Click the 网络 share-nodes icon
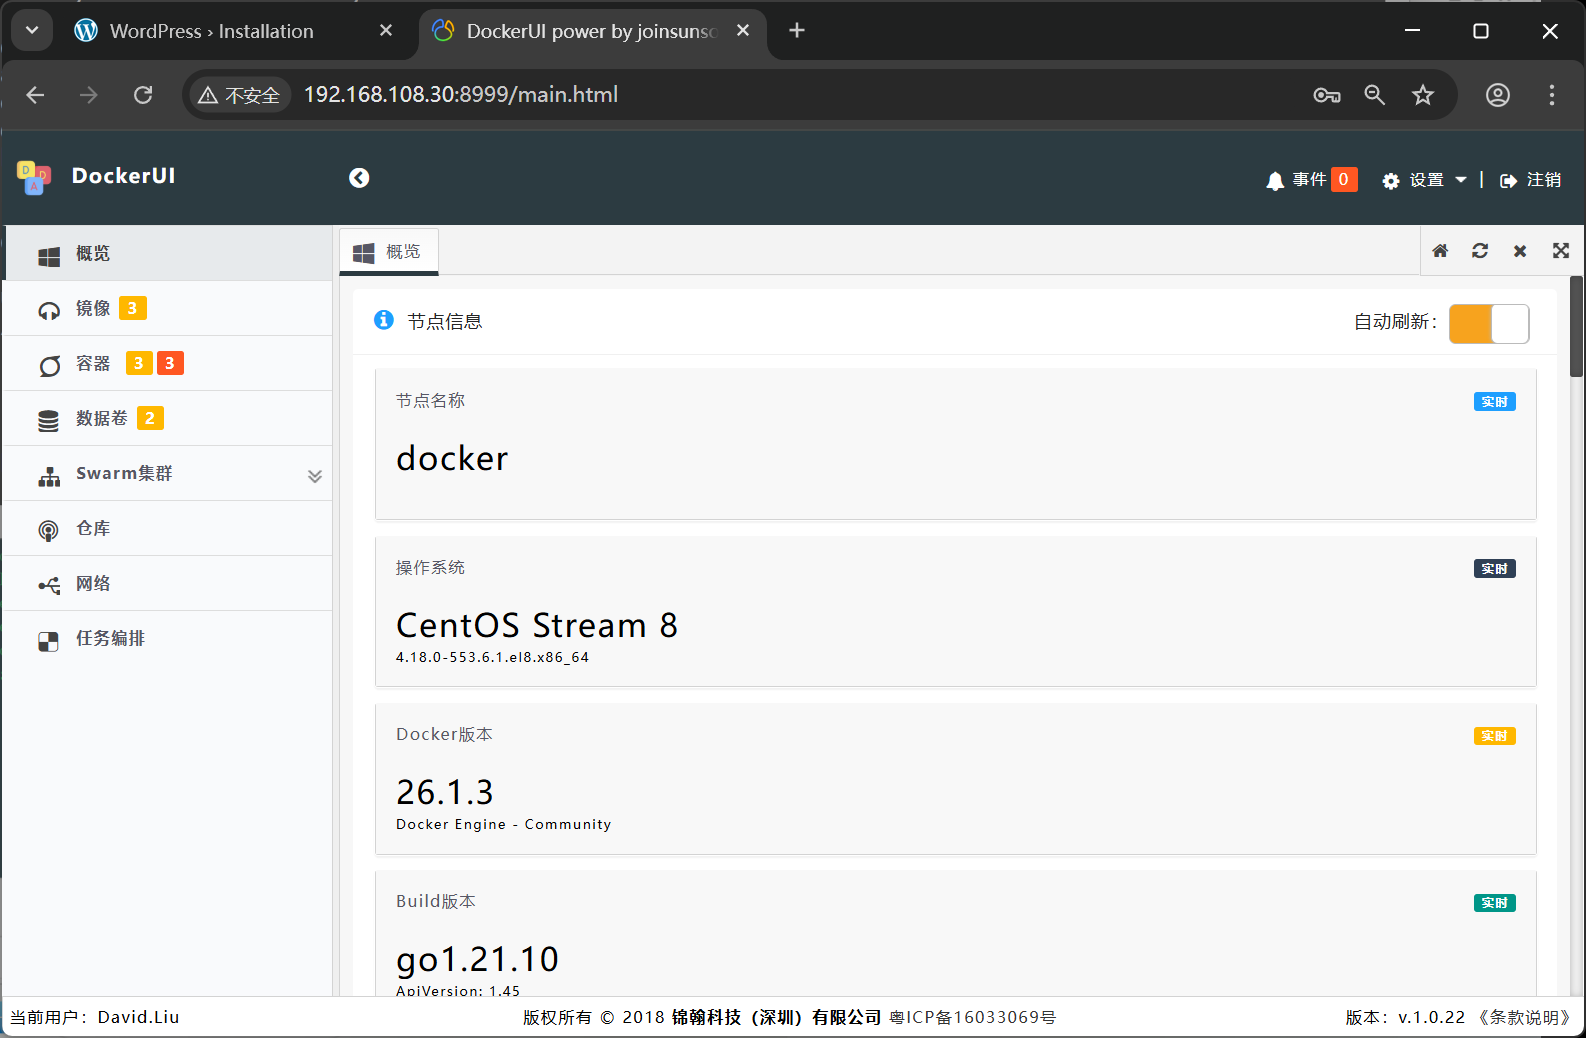Viewport: 1586px width, 1038px height. [49, 585]
